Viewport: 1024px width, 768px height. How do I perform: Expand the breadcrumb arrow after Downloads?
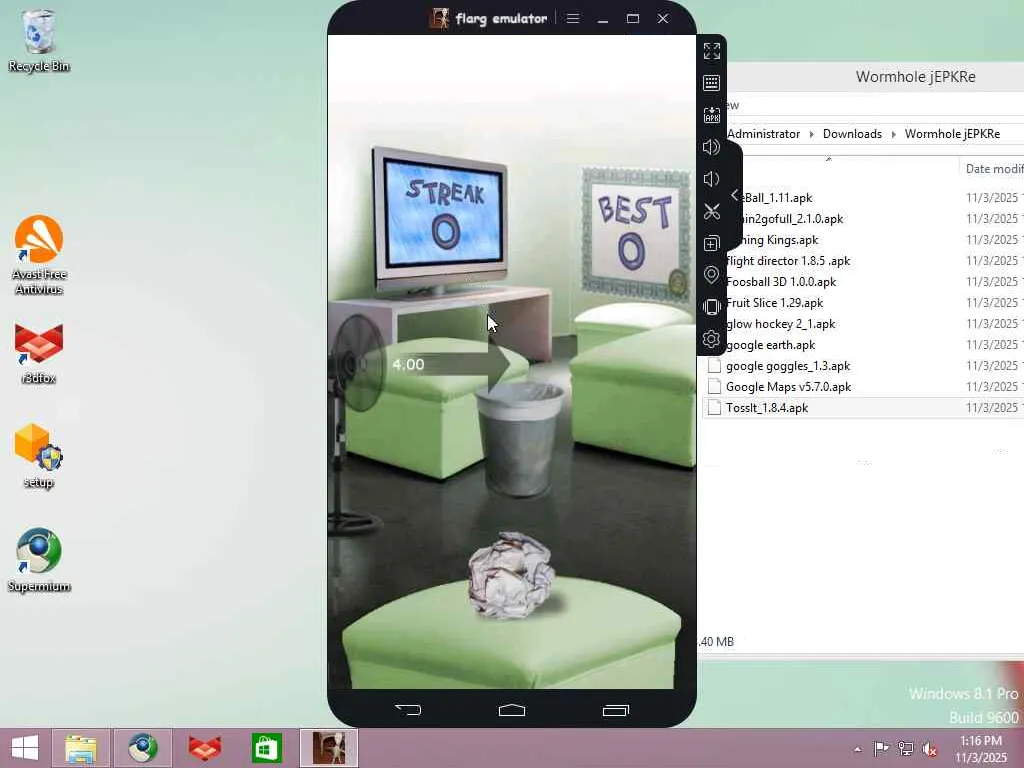pyautogui.click(x=893, y=134)
